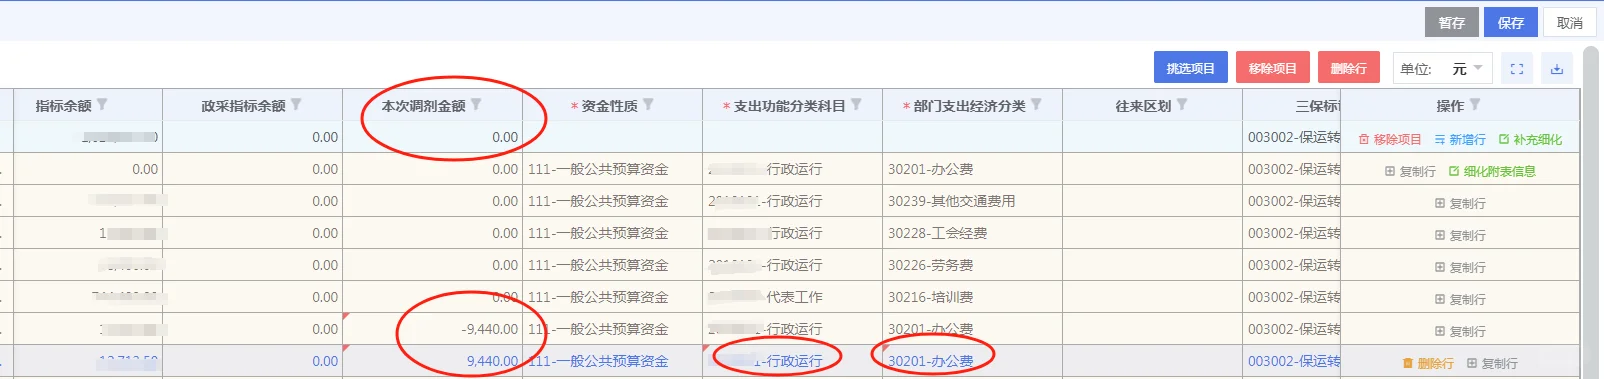The width and height of the screenshot is (1604, 379).
Task: Click filter icon on 本次调剂金额 column
Action: [476, 105]
